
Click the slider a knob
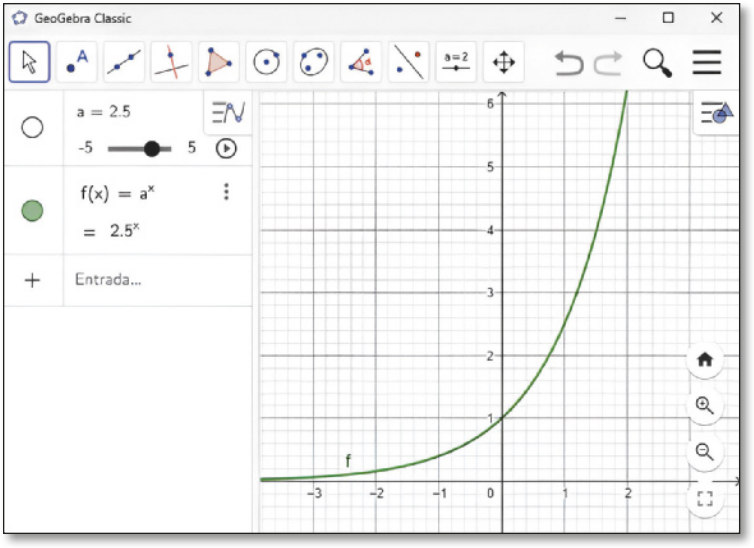(152, 149)
